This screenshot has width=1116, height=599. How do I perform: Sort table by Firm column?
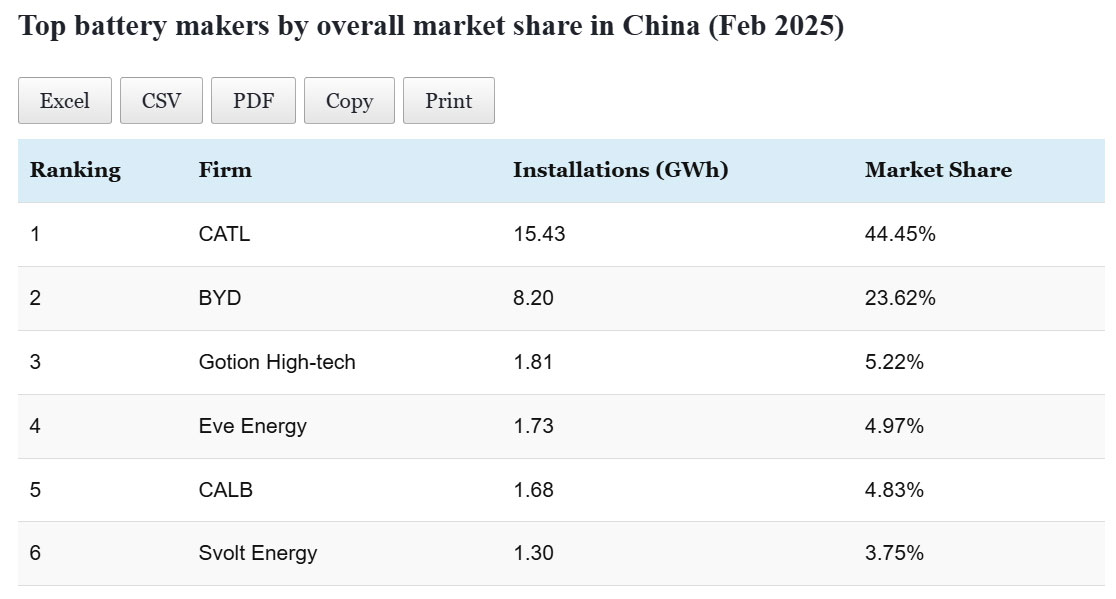tap(225, 170)
